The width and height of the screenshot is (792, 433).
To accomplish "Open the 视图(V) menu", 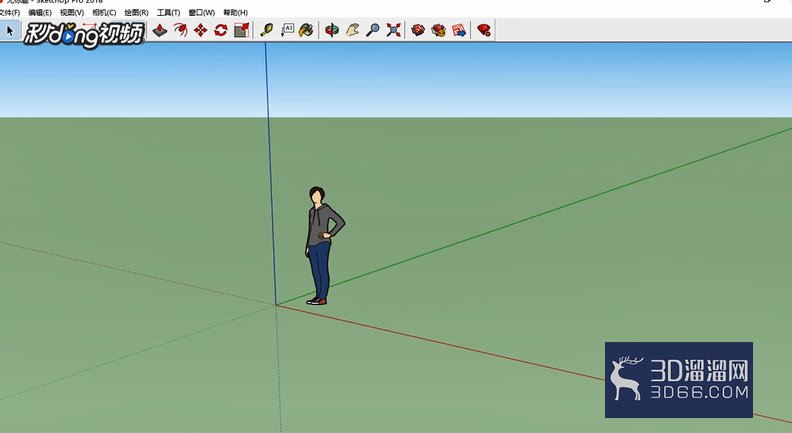I will 72,13.
